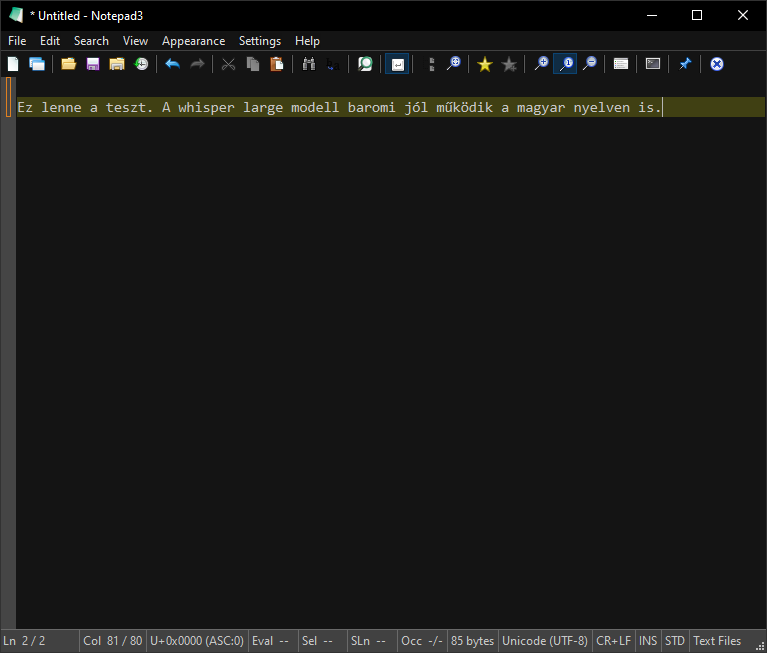Screen dimensions: 767x653
Task: Open the View menu
Action: pos(135,41)
